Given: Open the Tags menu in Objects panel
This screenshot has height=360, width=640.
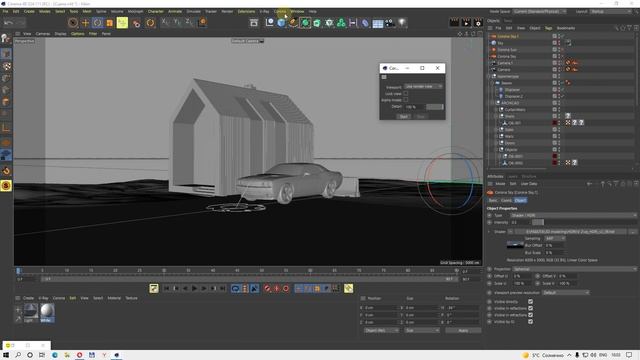Looking at the screenshot, I should [x=548, y=28].
